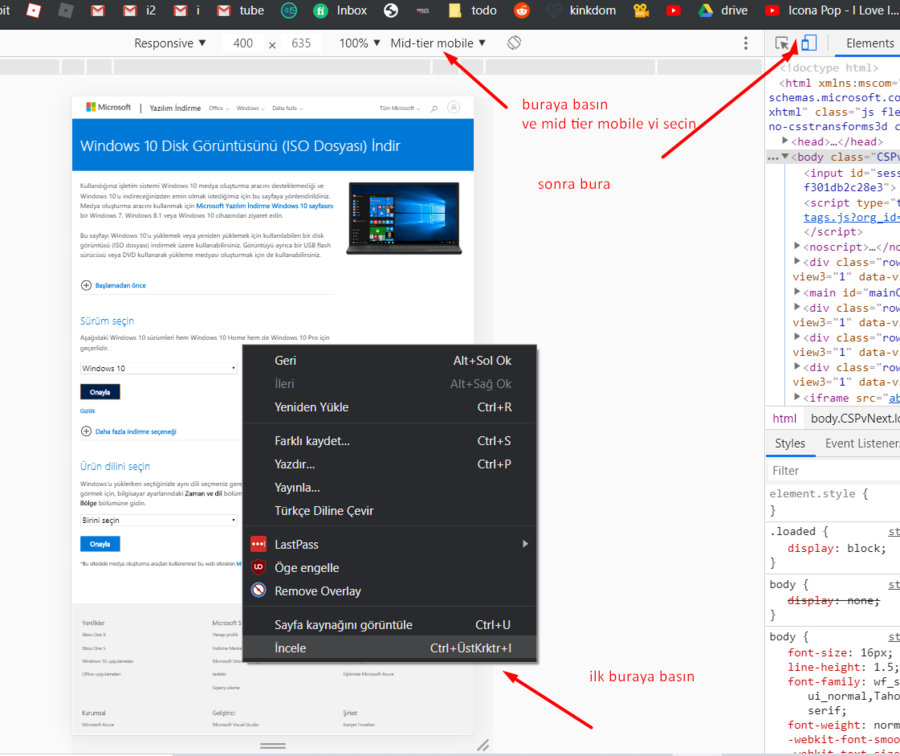900x756 pixels.
Task: Choose Türkçe Diline Çevir option
Action: click(389, 510)
